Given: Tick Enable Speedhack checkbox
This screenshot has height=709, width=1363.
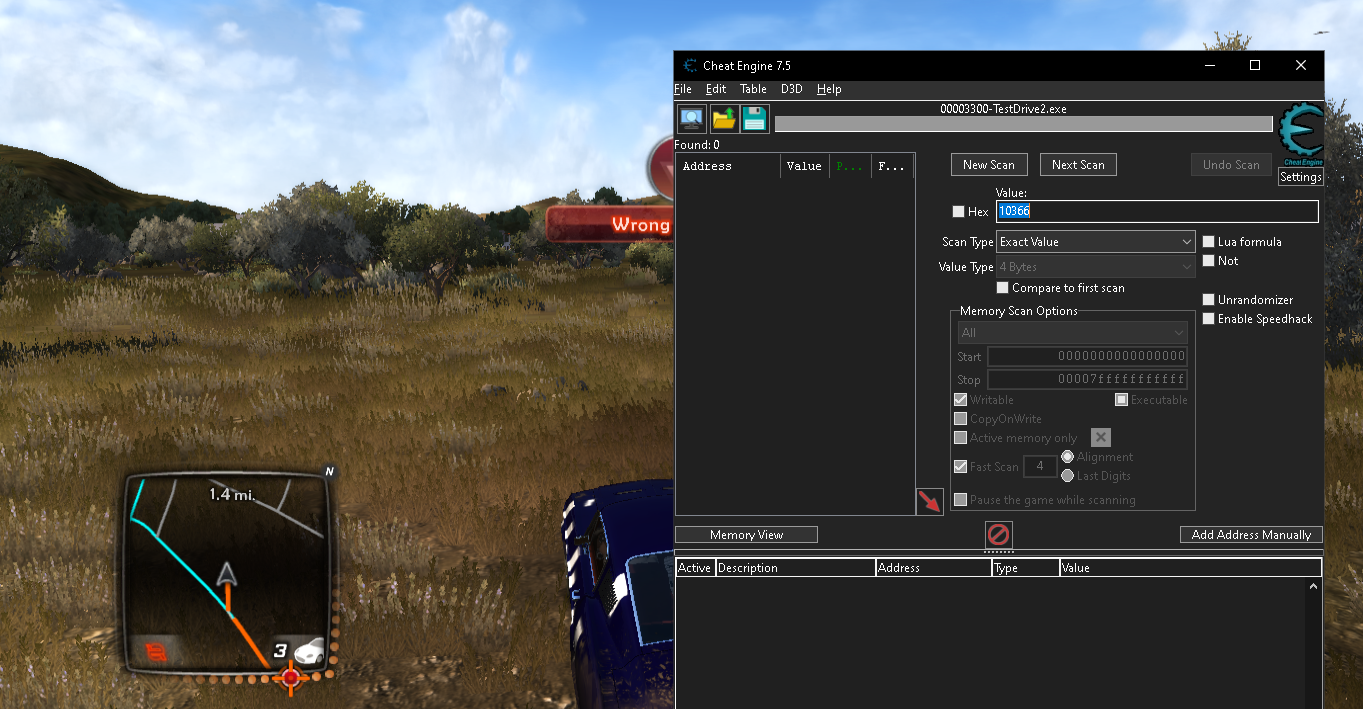Looking at the screenshot, I should (1209, 319).
